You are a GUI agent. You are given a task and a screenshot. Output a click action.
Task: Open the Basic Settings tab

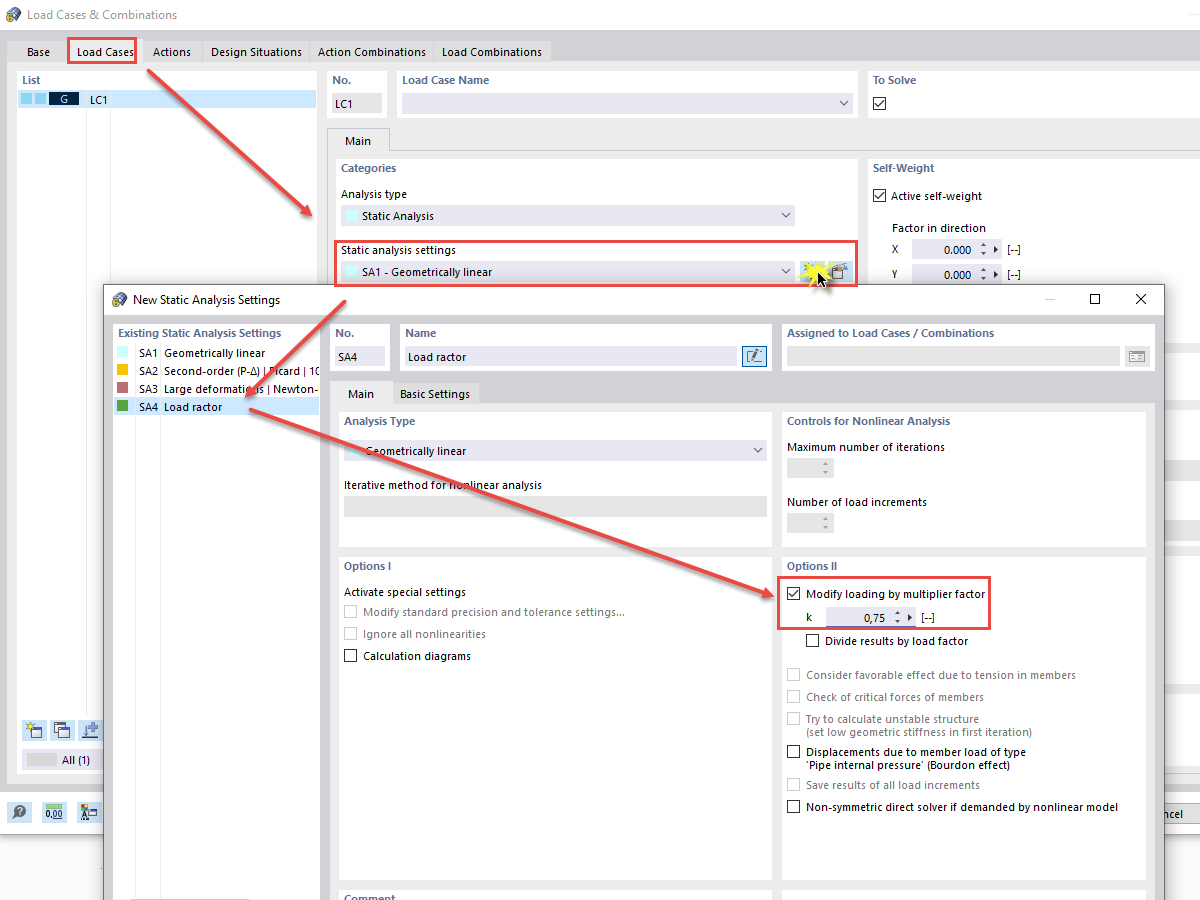point(435,394)
